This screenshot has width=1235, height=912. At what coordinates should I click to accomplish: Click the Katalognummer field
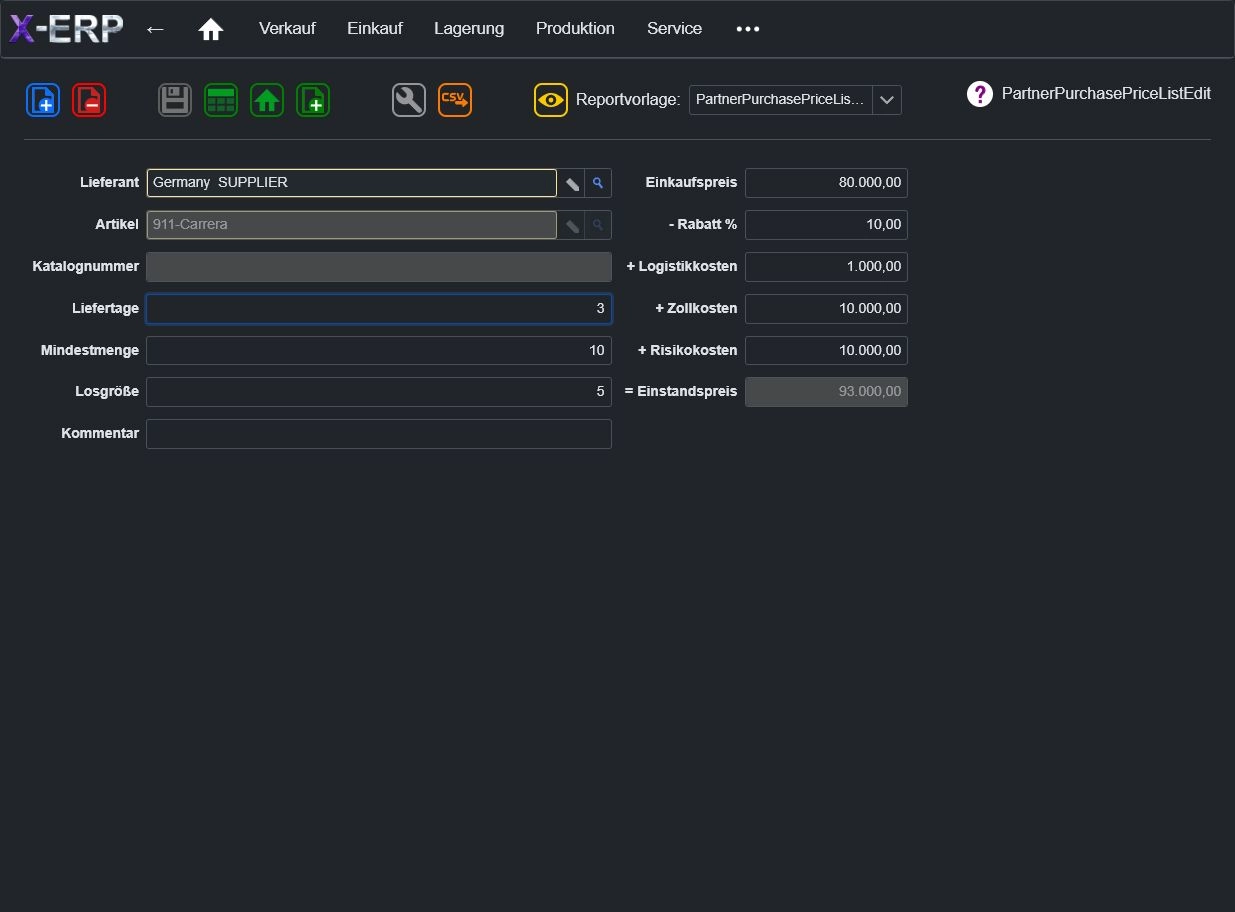click(379, 267)
